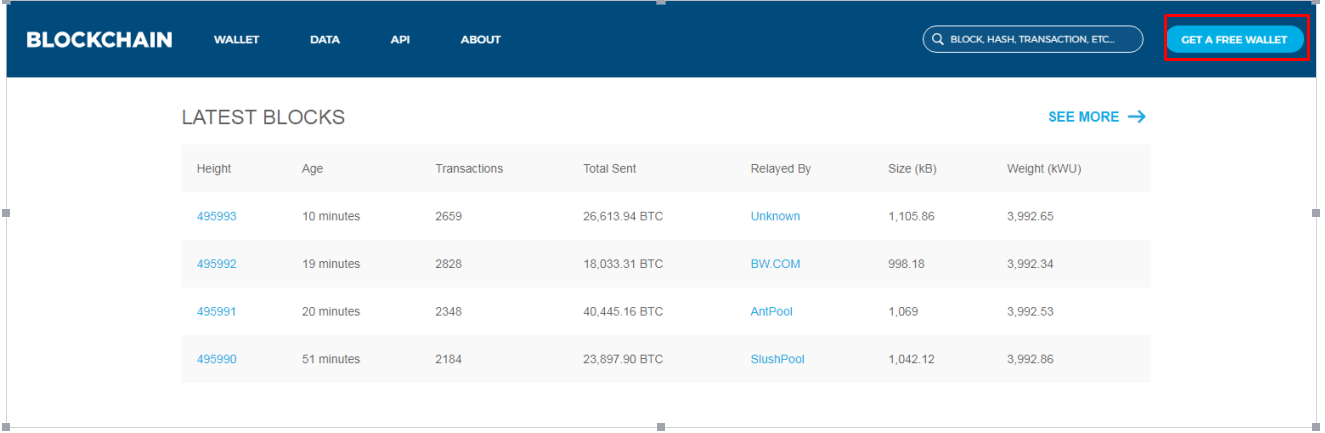Open the Data menu
1325x433 pixels.
pos(324,40)
